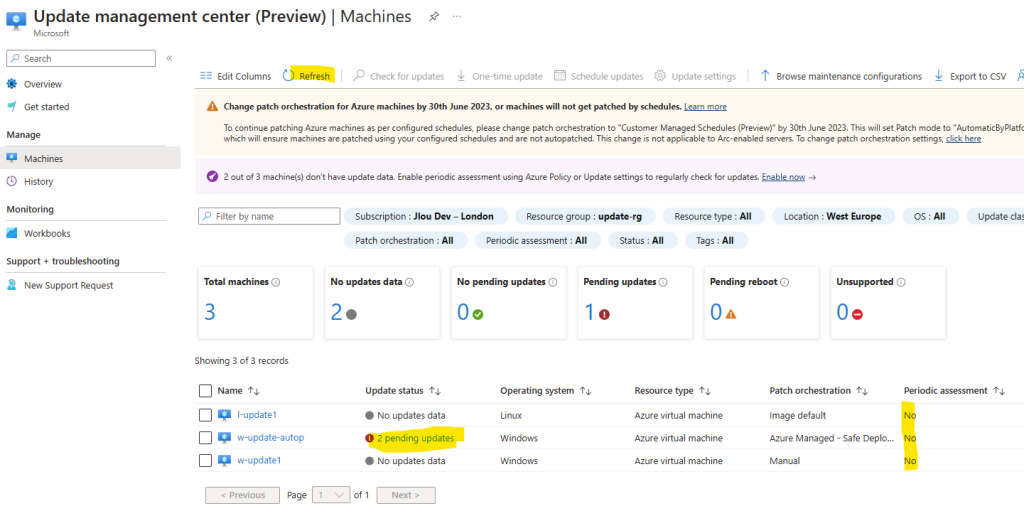Viewport: 1024px width, 516px height.
Task: Open the Status filter pill
Action: (x=641, y=240)
